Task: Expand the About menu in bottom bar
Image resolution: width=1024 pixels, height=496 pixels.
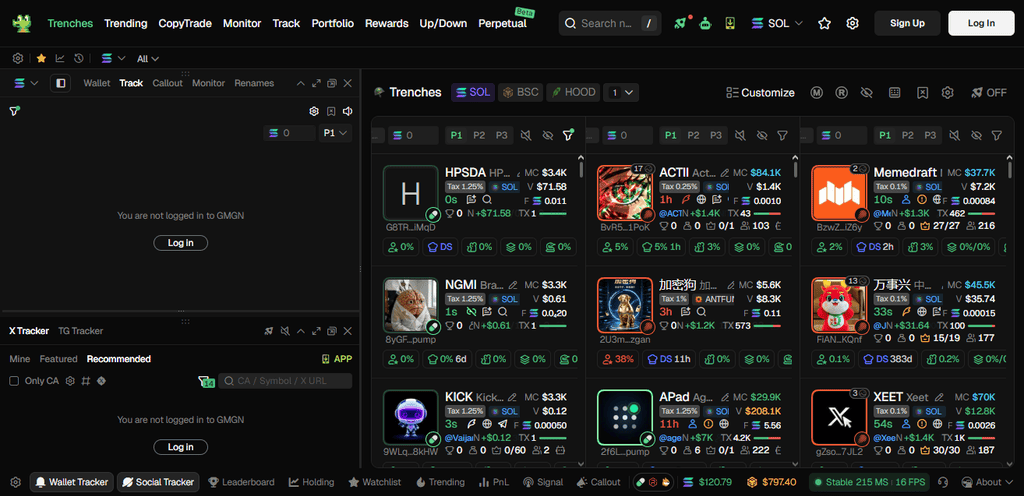Action: click(986, 482)
